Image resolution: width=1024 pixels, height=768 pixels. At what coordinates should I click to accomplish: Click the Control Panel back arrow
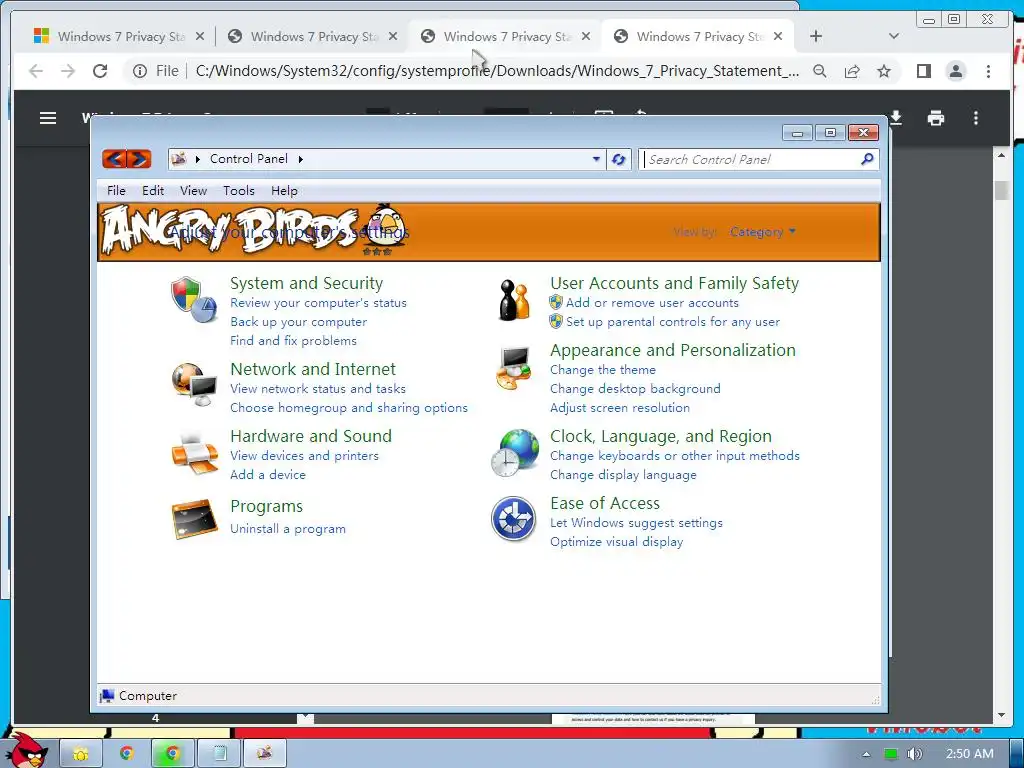(114, 159)
